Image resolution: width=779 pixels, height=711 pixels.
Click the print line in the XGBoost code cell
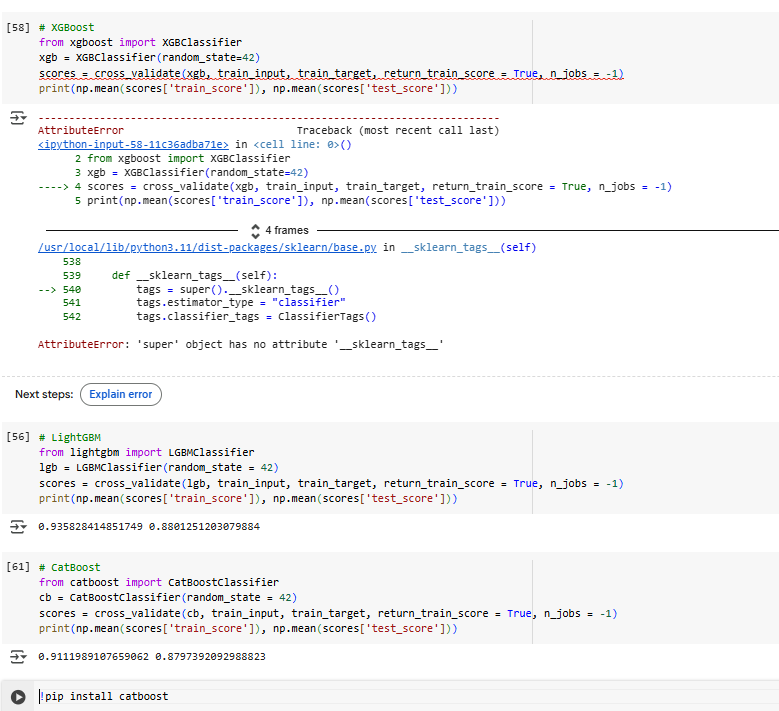[248, 88]
